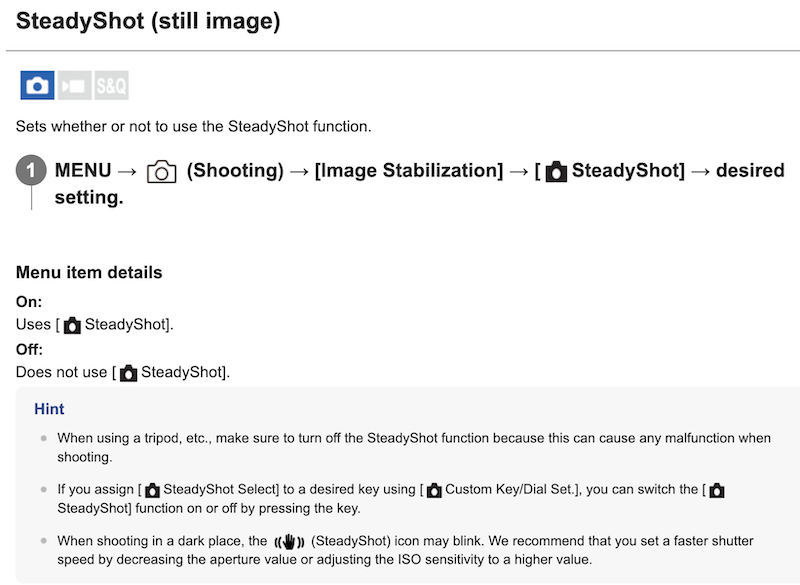800x585 pixels.
Task: Click camera icon before SteadyShot in step heading
Action: click(x=556, y=172)
